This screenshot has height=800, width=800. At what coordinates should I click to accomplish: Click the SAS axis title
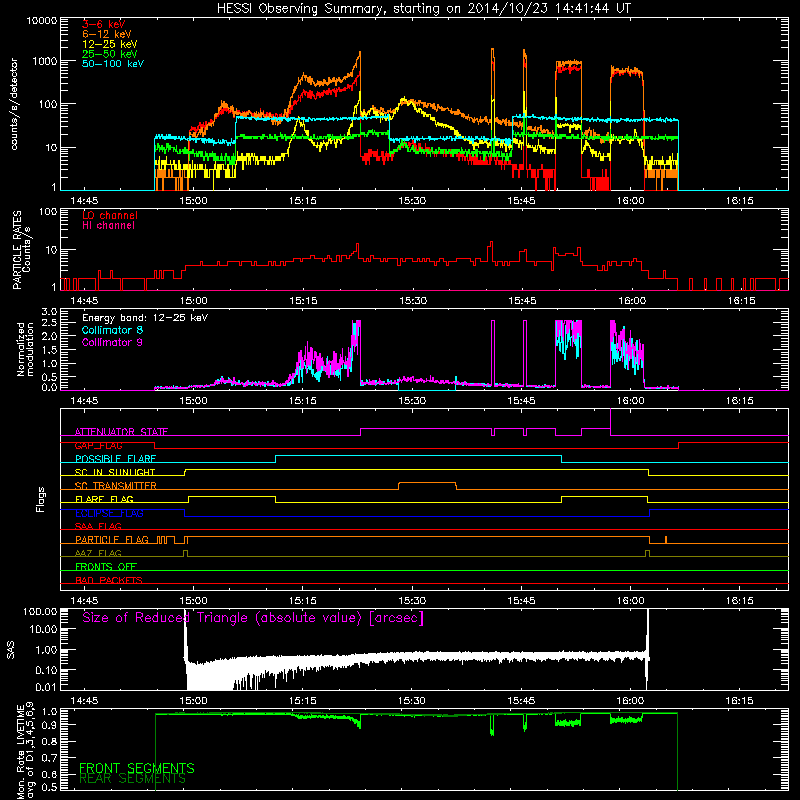pyautogui.click(x=11, y=650)
